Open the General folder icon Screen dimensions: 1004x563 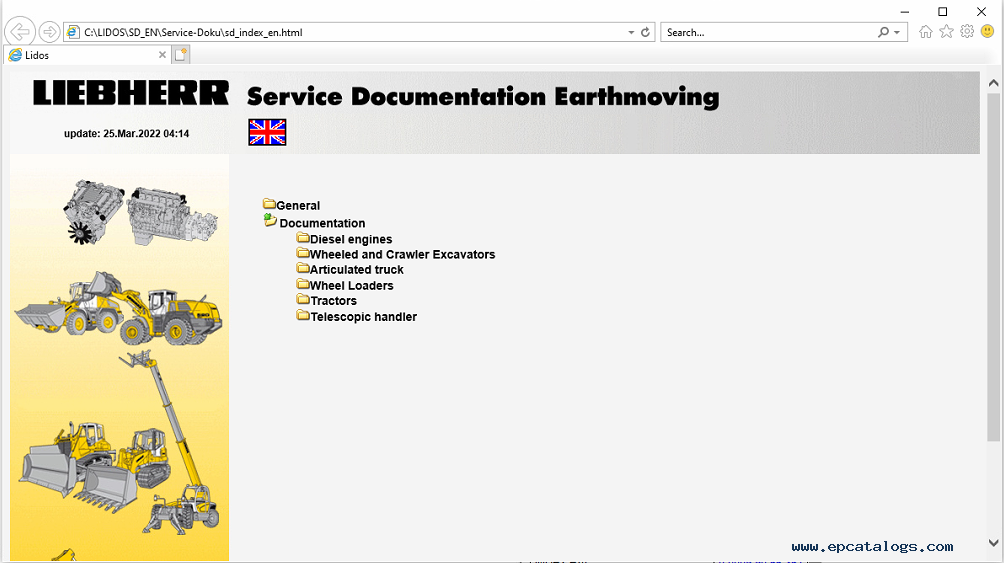(269, 204)
